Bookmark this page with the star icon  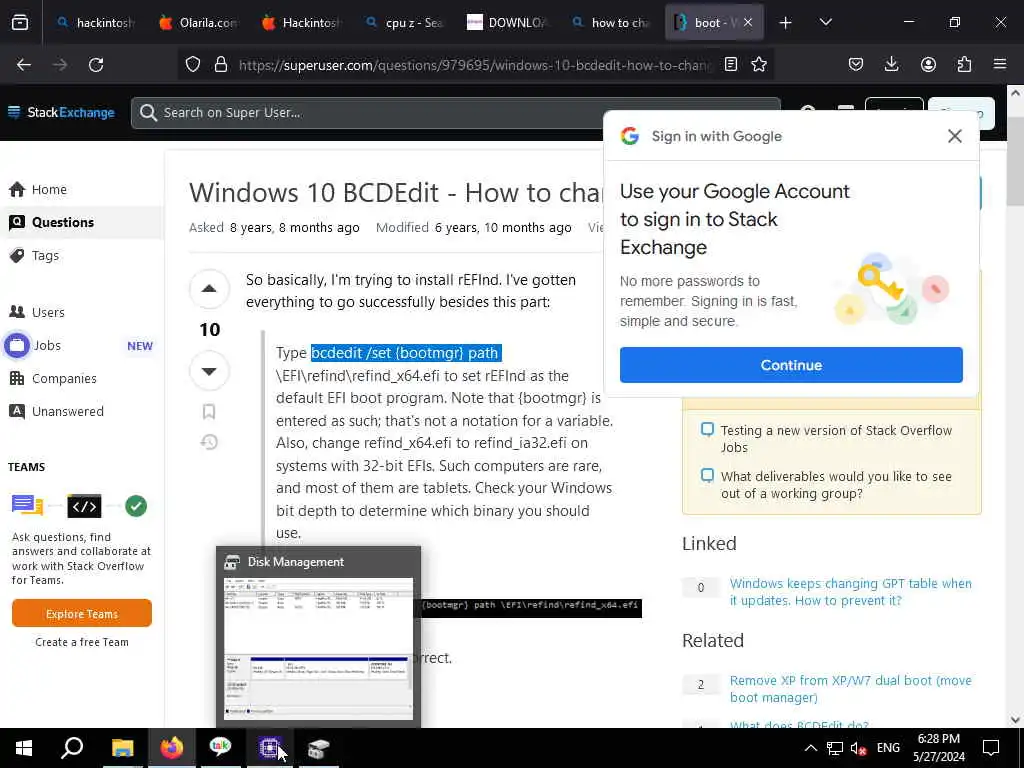pos(759,64)
